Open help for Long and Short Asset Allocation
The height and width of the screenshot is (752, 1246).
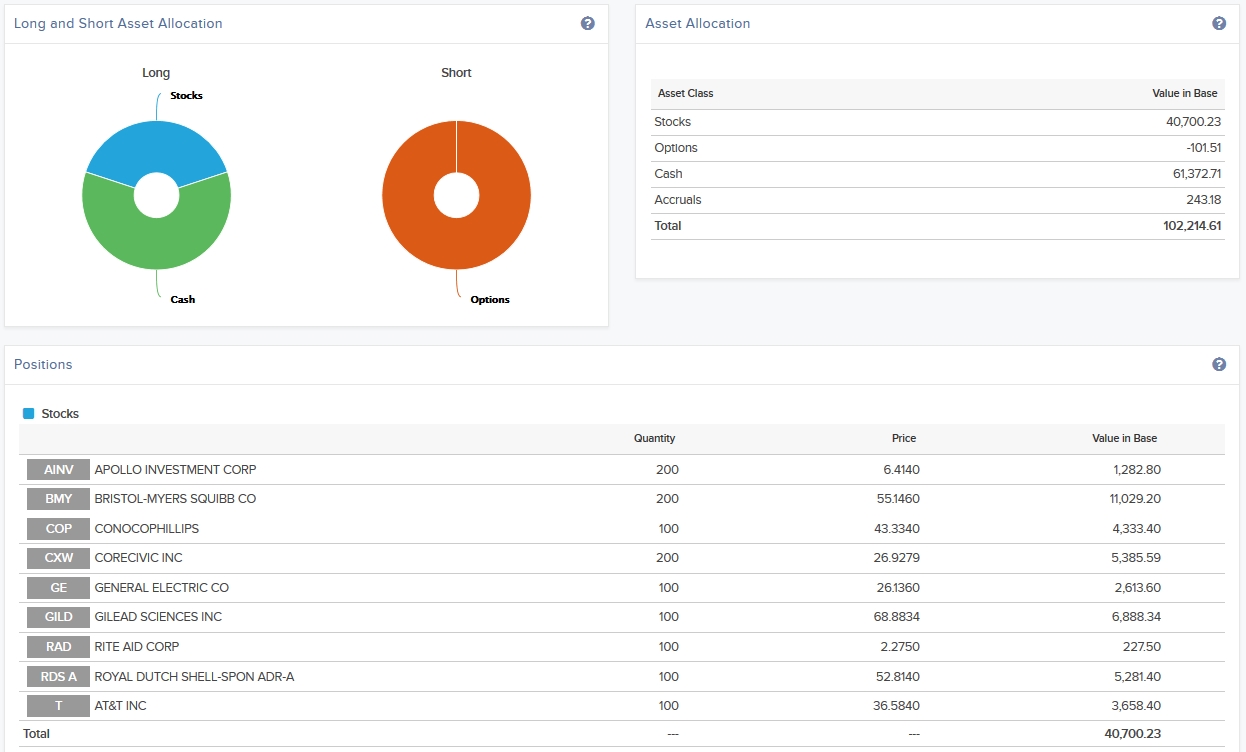[x=588, y=23]
